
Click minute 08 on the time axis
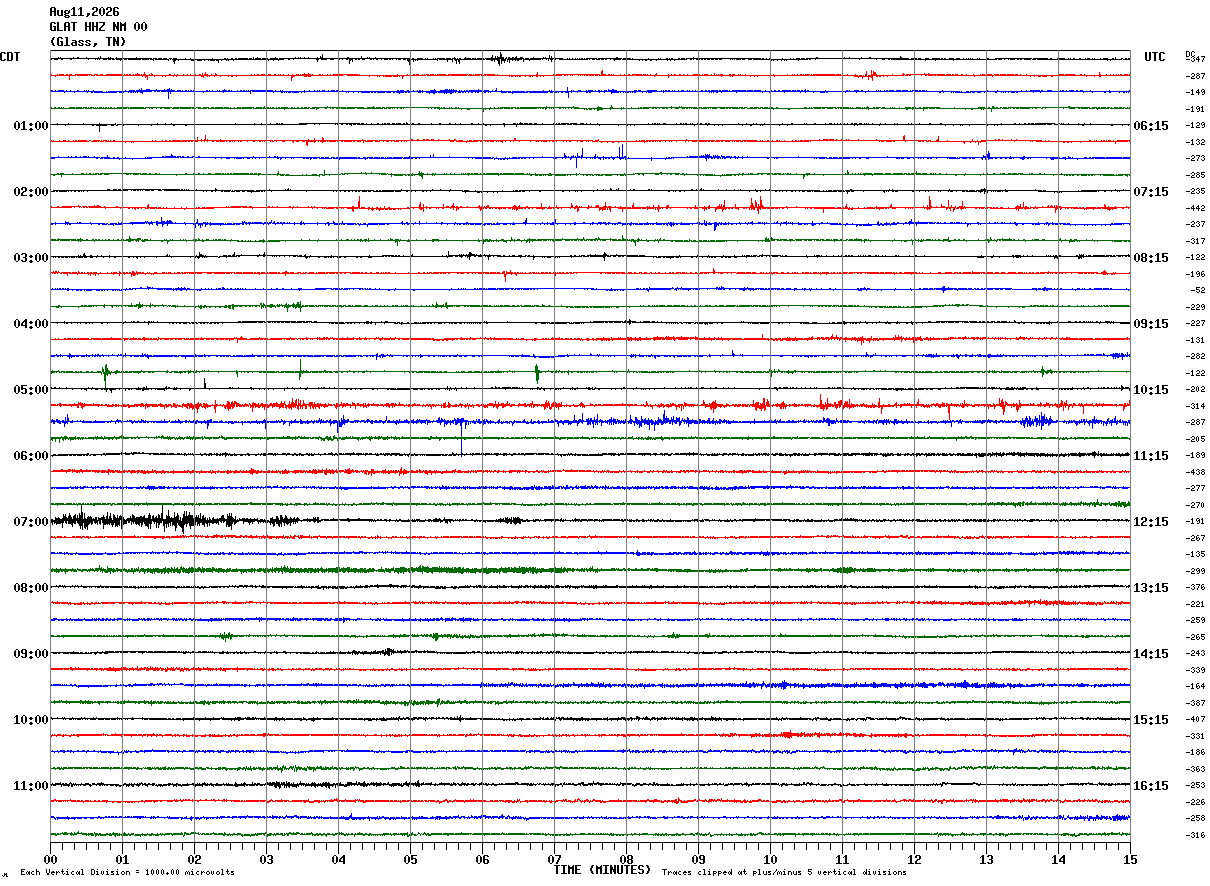pos(626,858)
